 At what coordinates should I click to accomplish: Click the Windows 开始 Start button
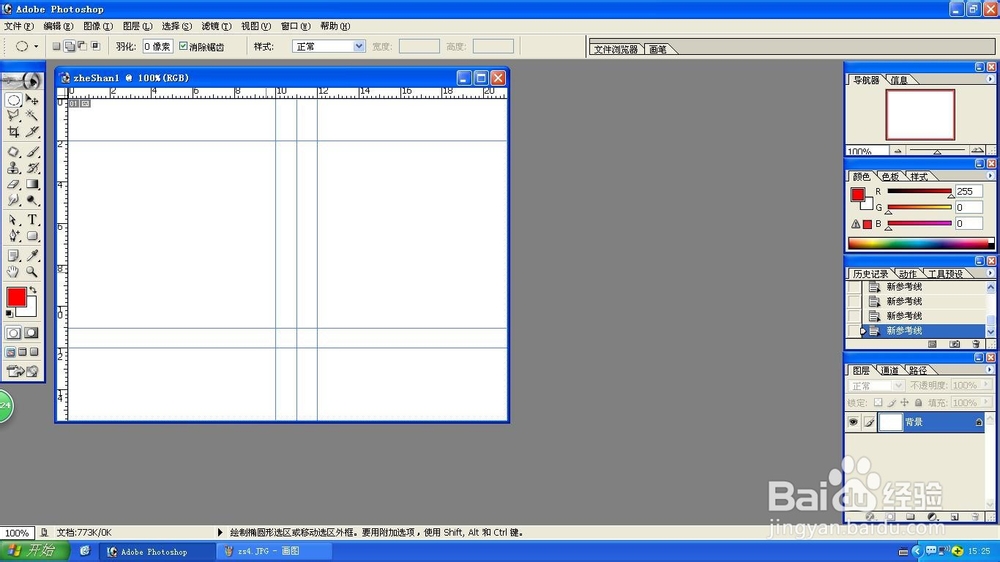click(x=34, y=551)
